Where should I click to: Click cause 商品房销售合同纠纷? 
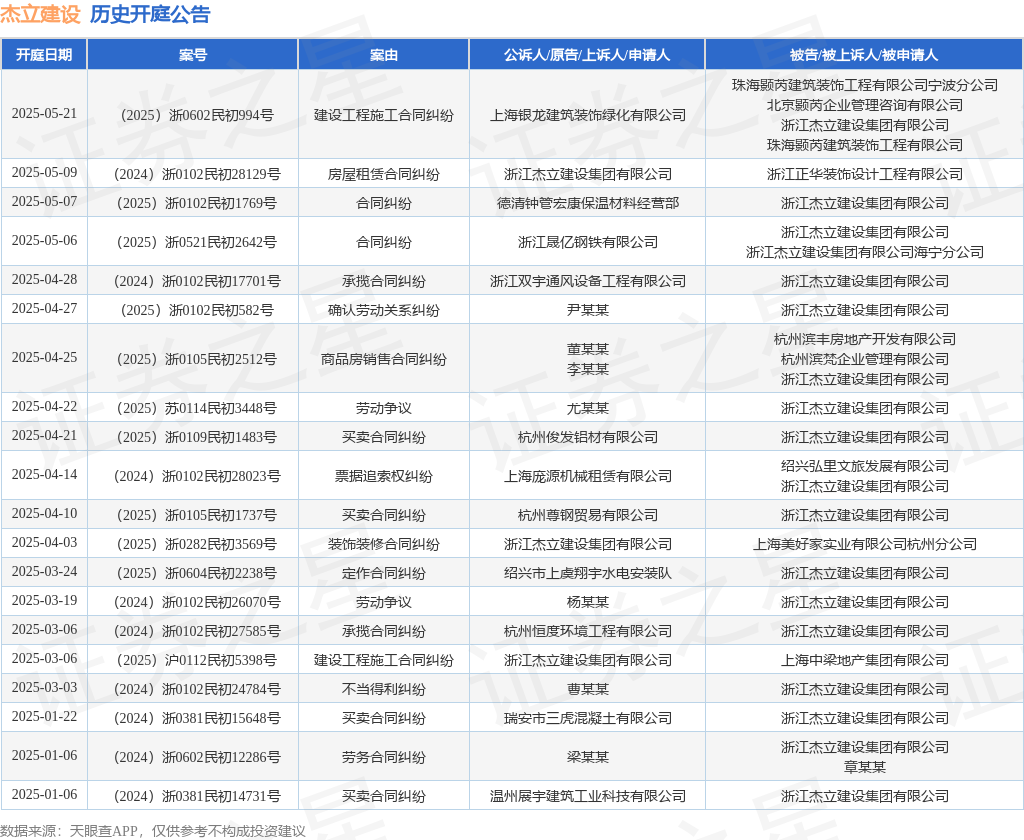[x=383, y=359]
